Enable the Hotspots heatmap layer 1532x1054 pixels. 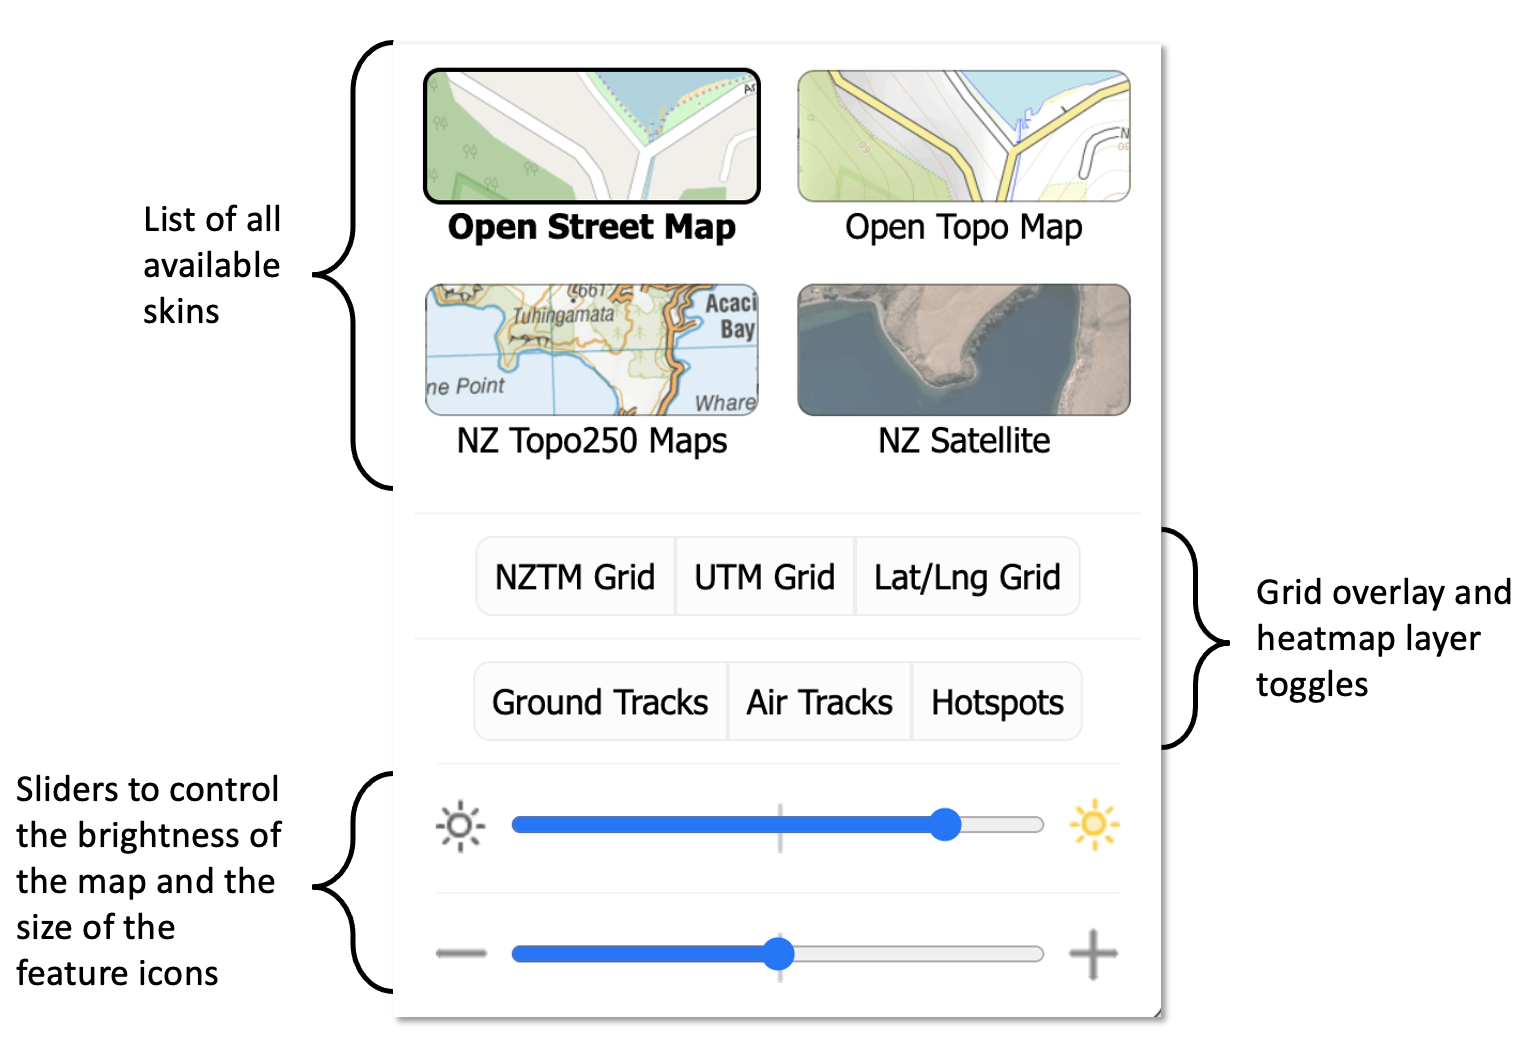[x=997, y=701]
